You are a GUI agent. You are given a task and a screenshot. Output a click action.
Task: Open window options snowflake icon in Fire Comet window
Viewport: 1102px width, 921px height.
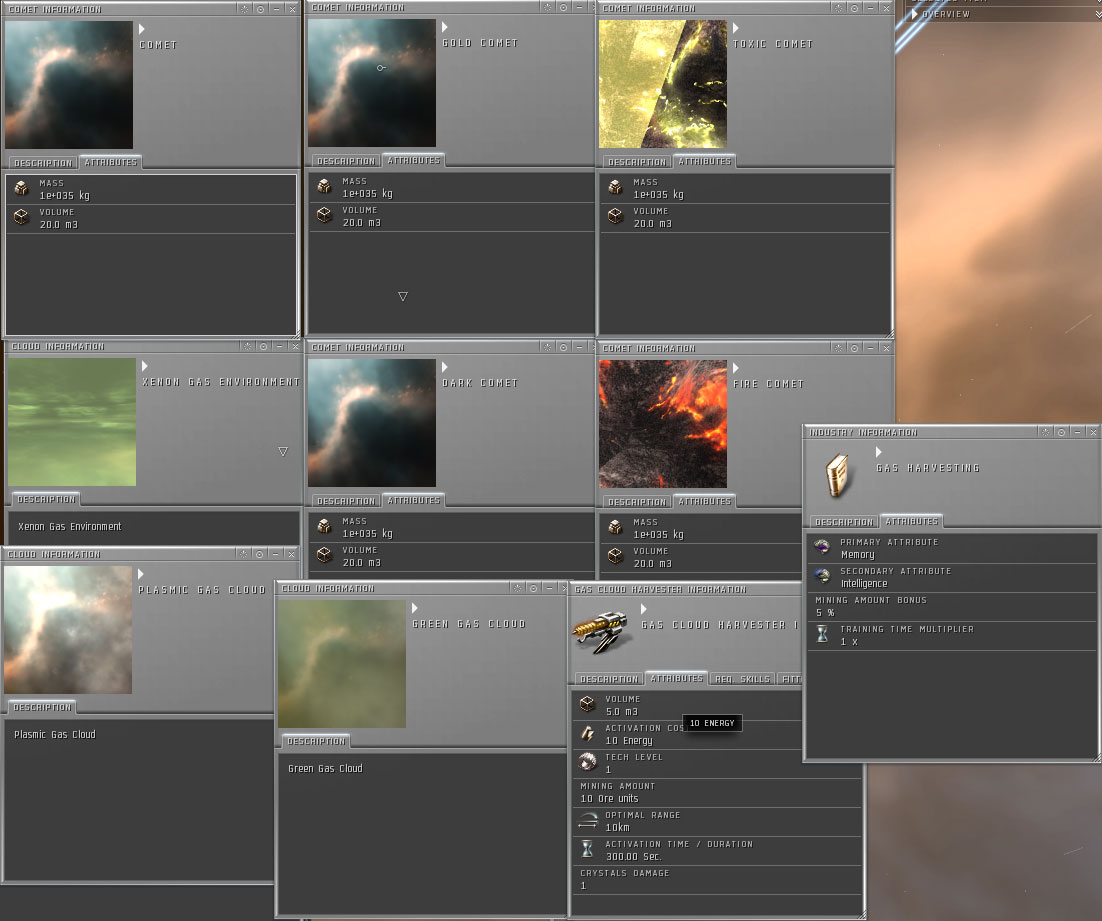click(838, 347)
